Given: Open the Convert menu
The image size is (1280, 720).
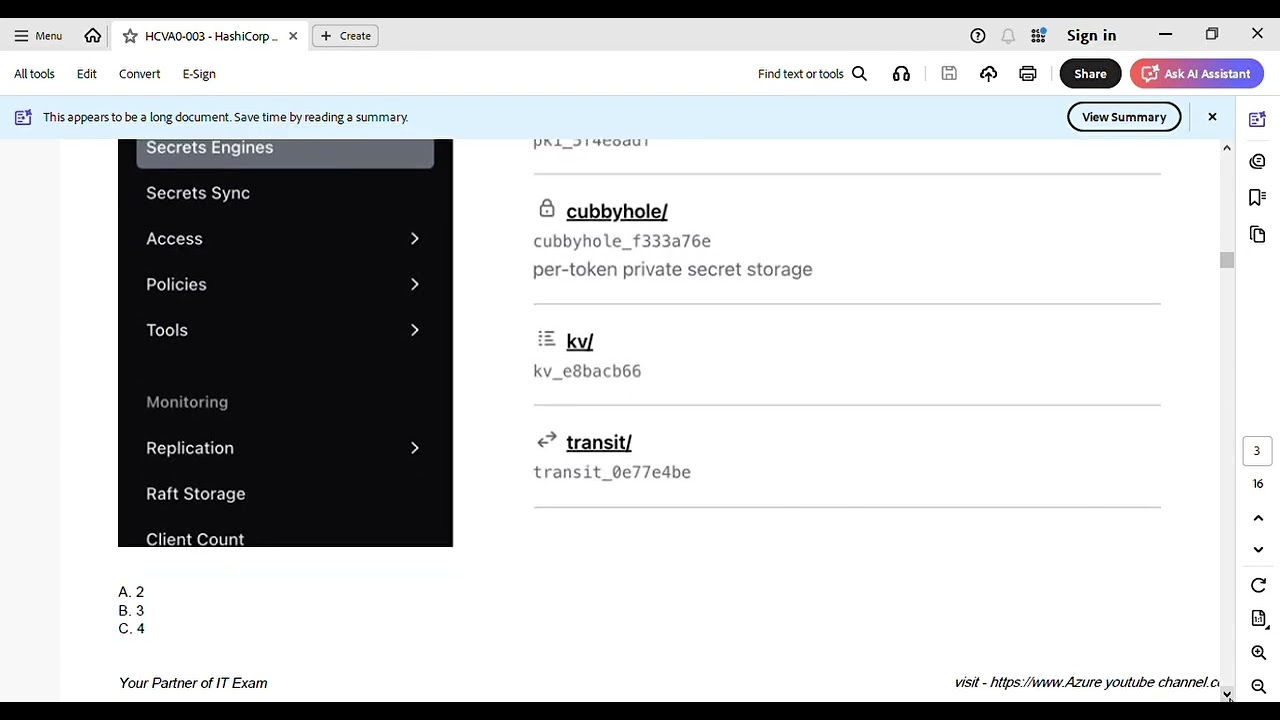Looking at the screenshot, I should [x=140, y=74].
